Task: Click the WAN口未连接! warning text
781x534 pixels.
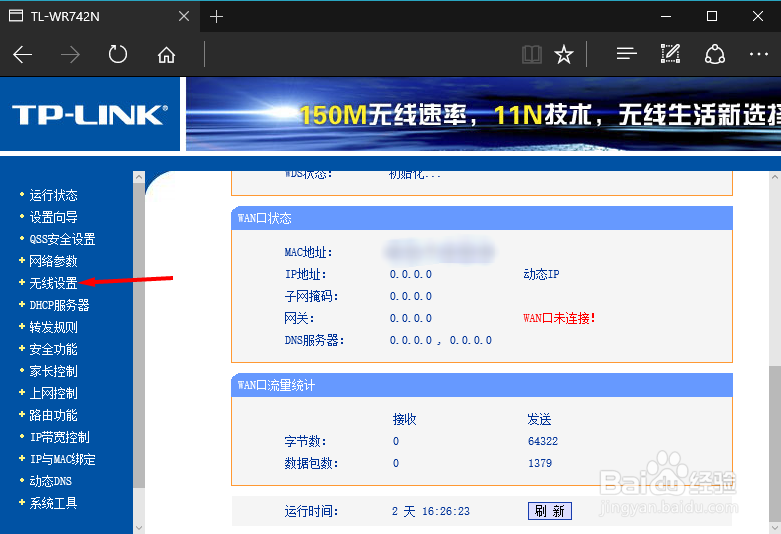Action: pos(559,318)
